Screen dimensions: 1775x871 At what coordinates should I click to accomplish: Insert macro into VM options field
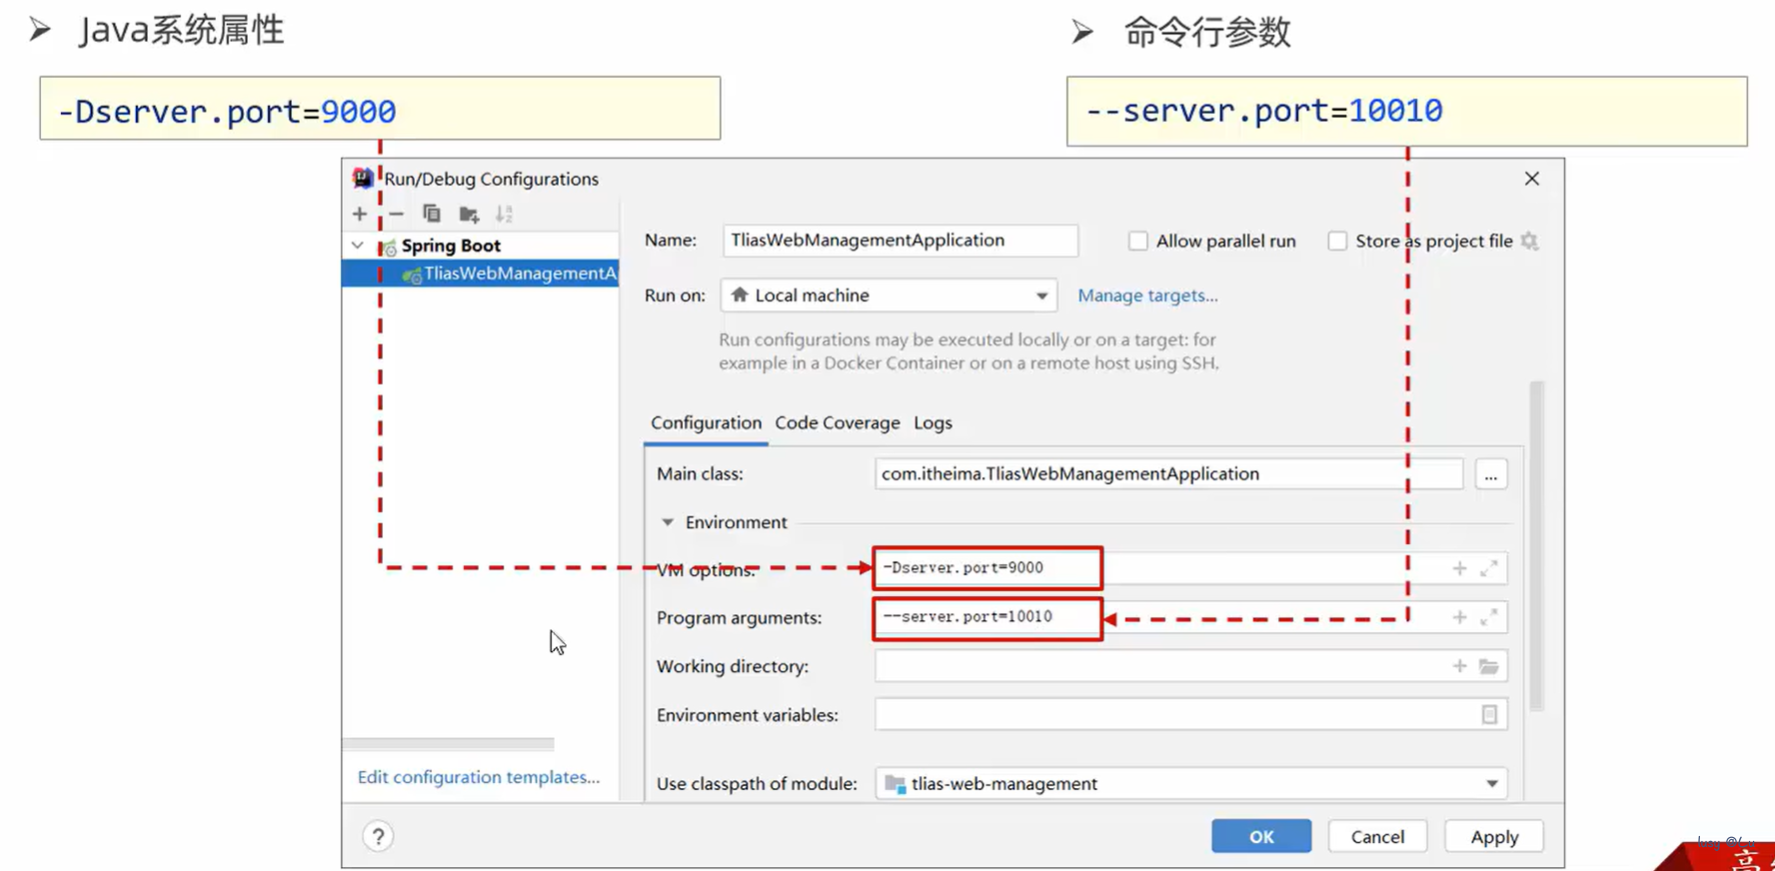click(x=1459, y=568)
